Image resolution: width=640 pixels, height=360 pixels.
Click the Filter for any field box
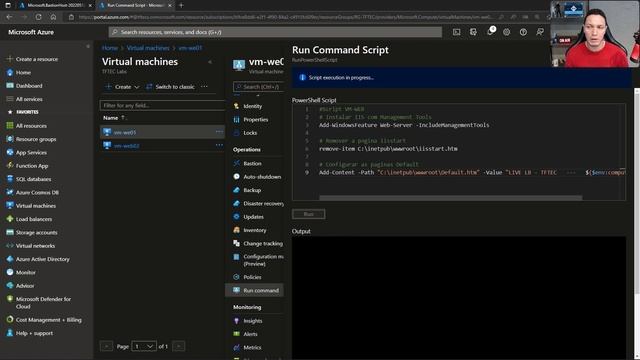(162, 105)
